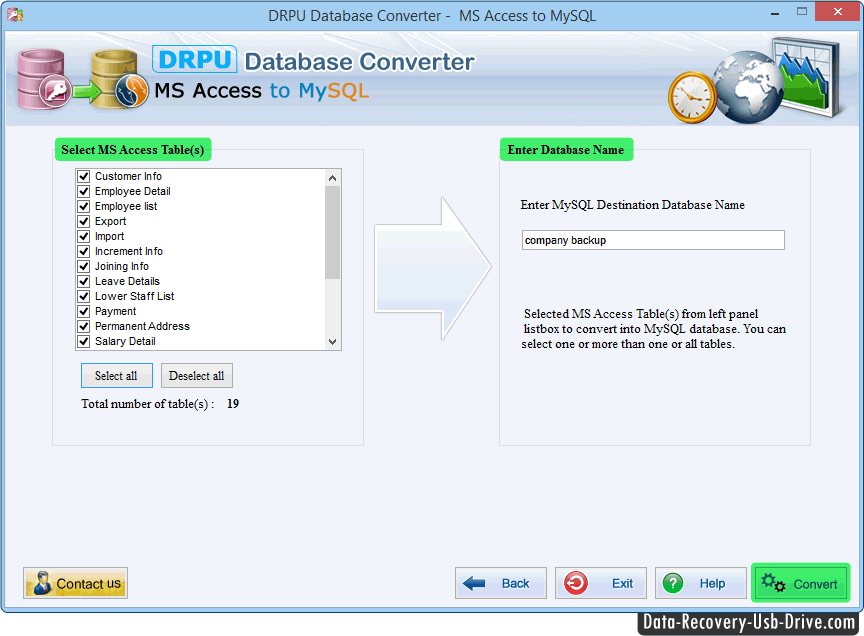Click the table list scrollbar thumb

pyautogui.click(x=332, y=232)
